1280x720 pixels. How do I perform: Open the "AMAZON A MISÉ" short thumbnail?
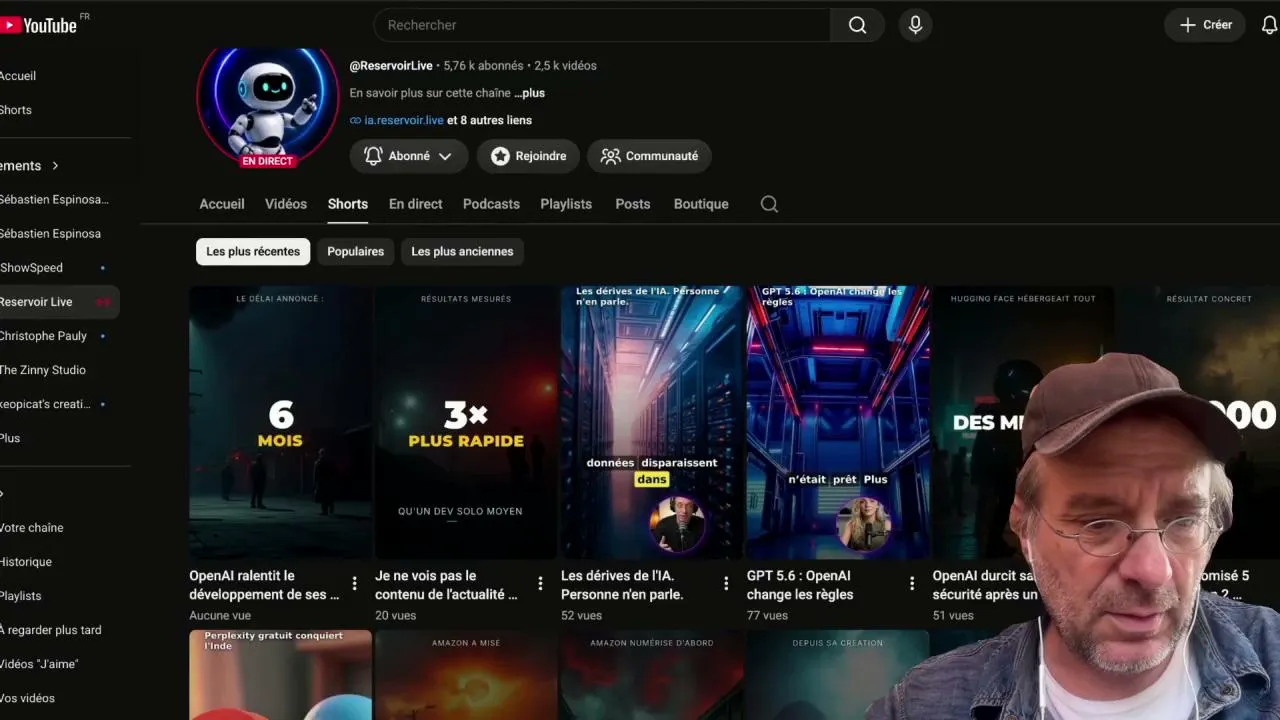(x=466, y=675)
